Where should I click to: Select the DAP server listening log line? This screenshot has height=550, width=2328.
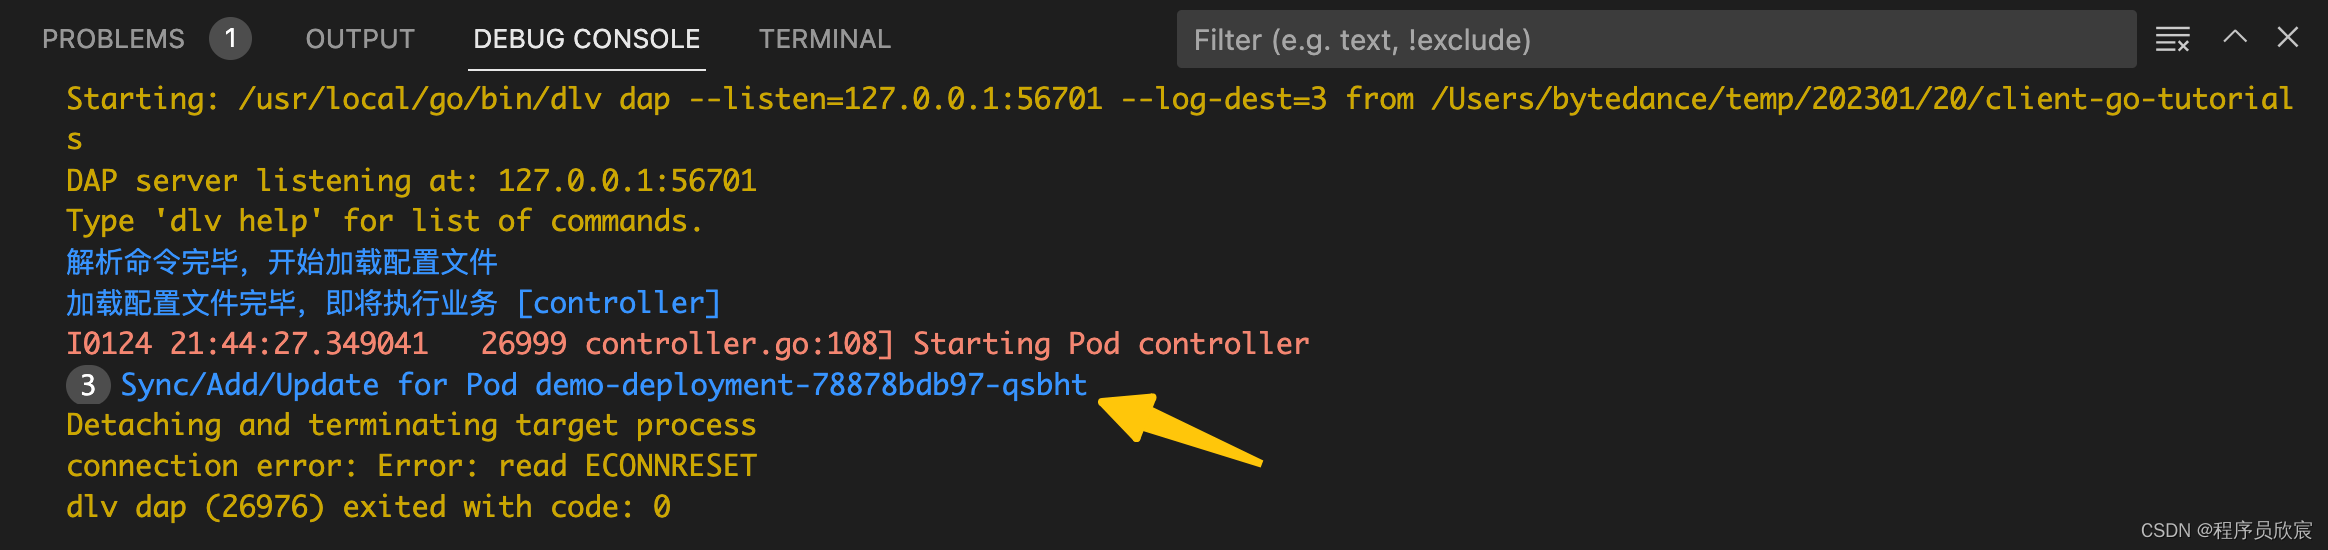(411, 181)
